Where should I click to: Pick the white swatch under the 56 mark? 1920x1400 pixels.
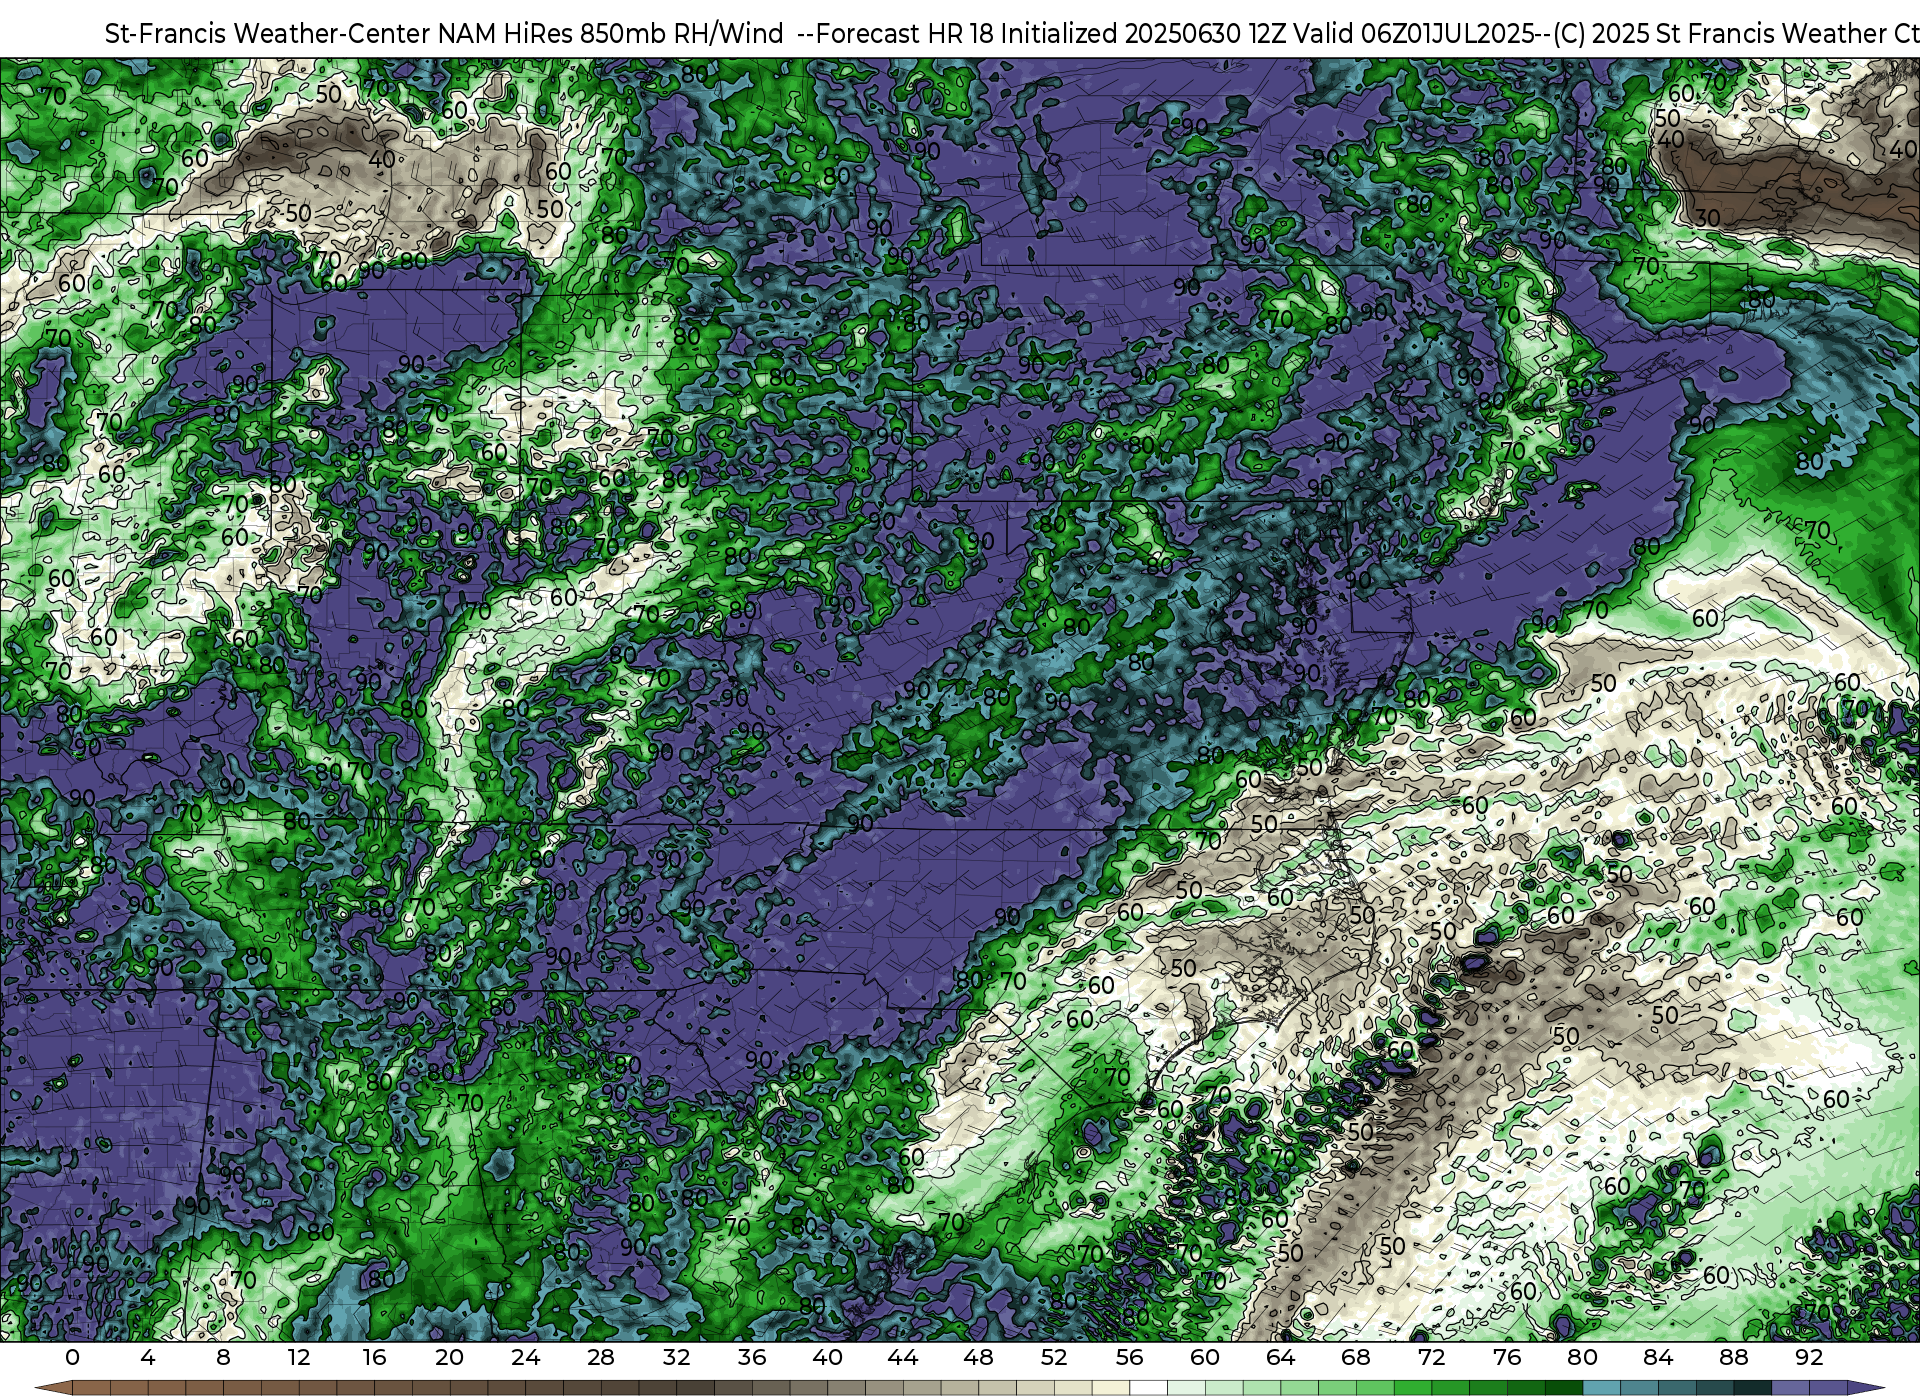pos(1148,1388)
